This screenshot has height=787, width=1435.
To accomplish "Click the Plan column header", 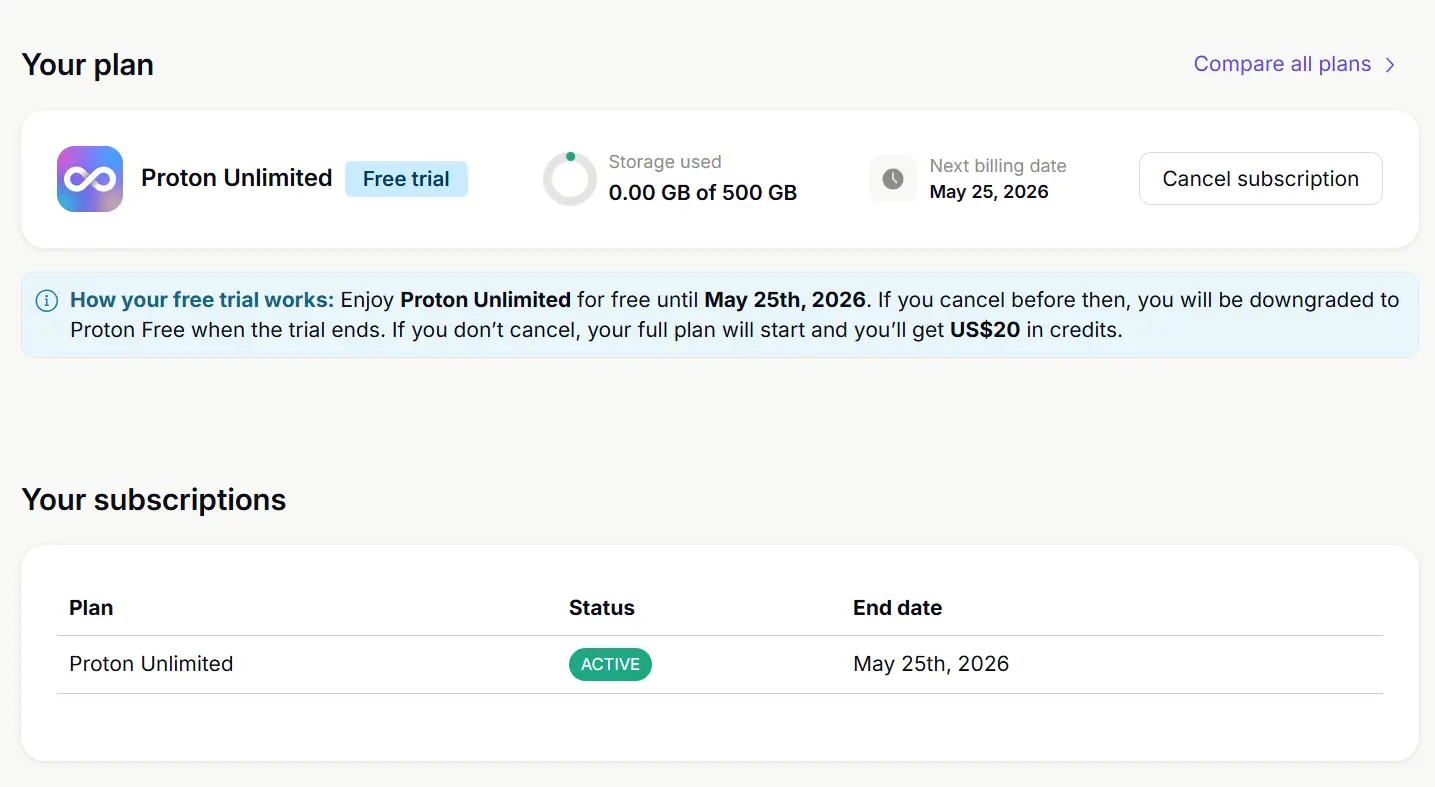I will 91,608.
